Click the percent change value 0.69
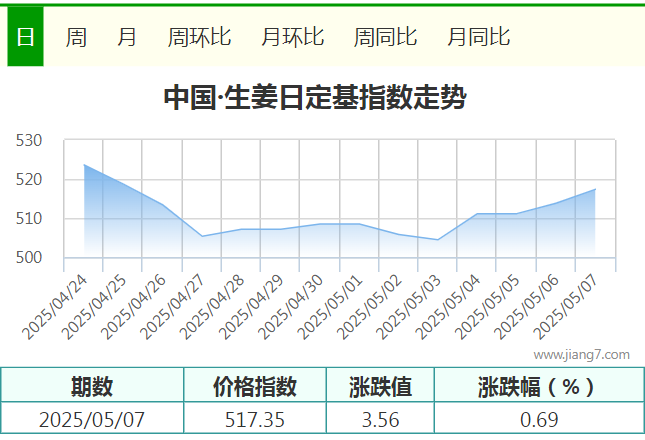Viewport: 645px width, 440px height. coord(539,420)
